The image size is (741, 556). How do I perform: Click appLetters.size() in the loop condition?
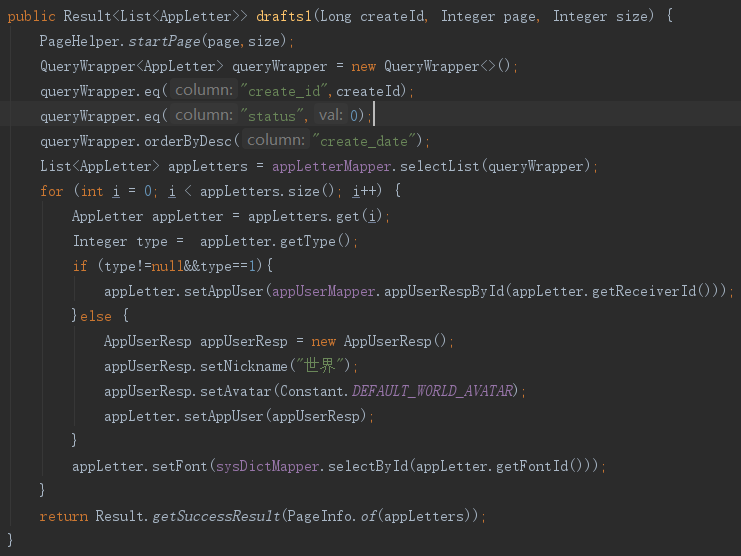point(267,191)
